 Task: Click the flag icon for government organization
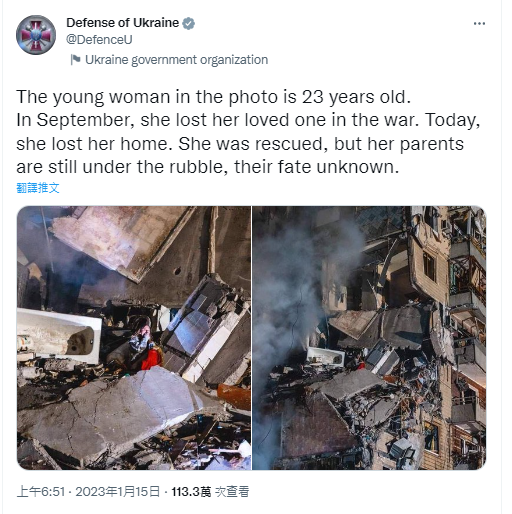75,60
